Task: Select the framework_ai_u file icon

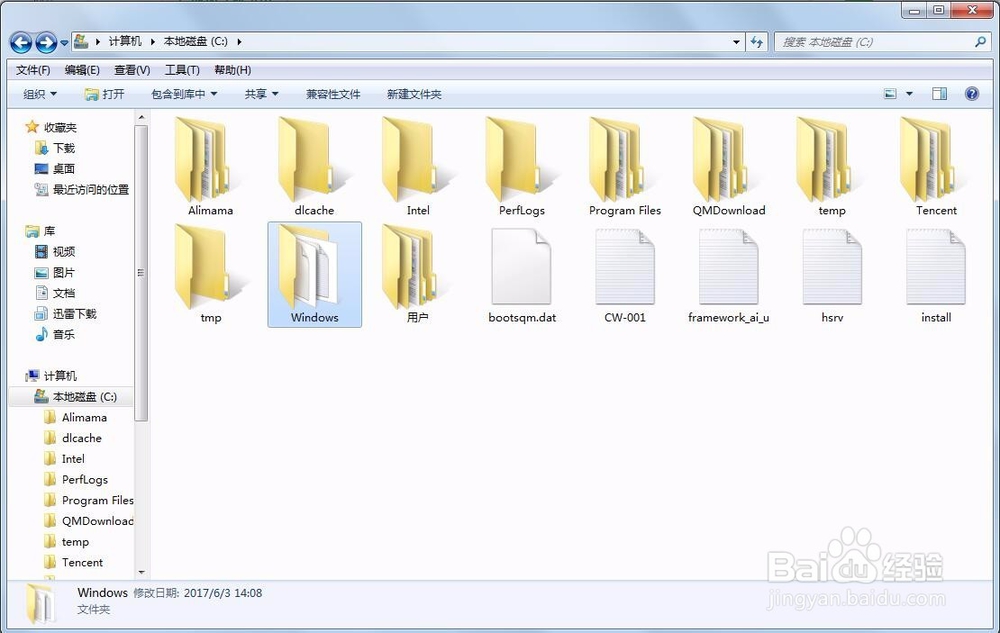Action: click(x=728, y=267)
